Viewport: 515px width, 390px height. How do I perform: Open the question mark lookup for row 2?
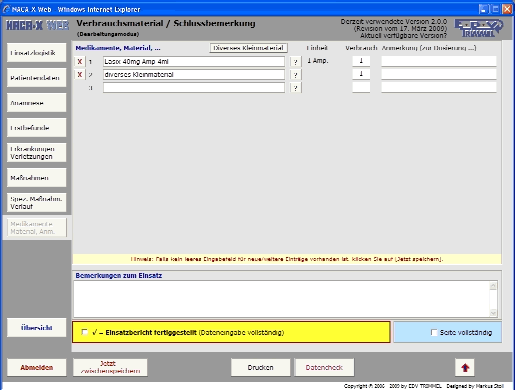295,75
